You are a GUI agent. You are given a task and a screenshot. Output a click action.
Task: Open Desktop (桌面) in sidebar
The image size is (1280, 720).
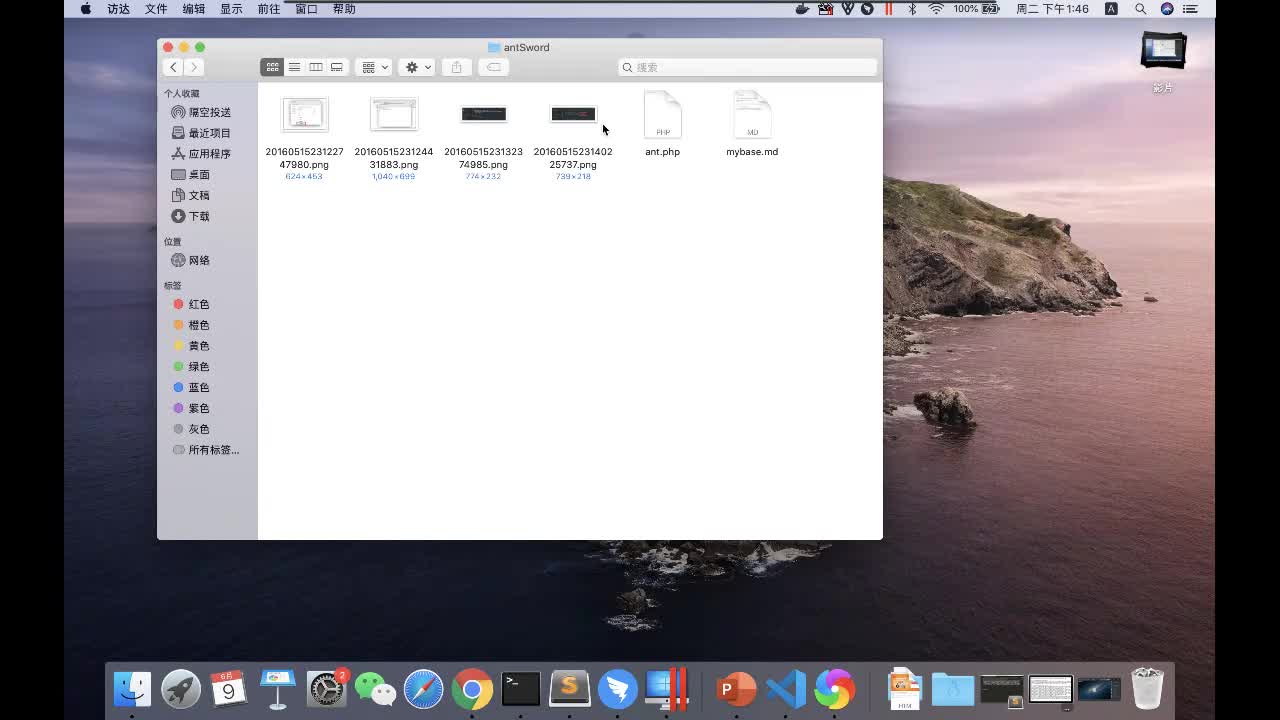(191, 175)
